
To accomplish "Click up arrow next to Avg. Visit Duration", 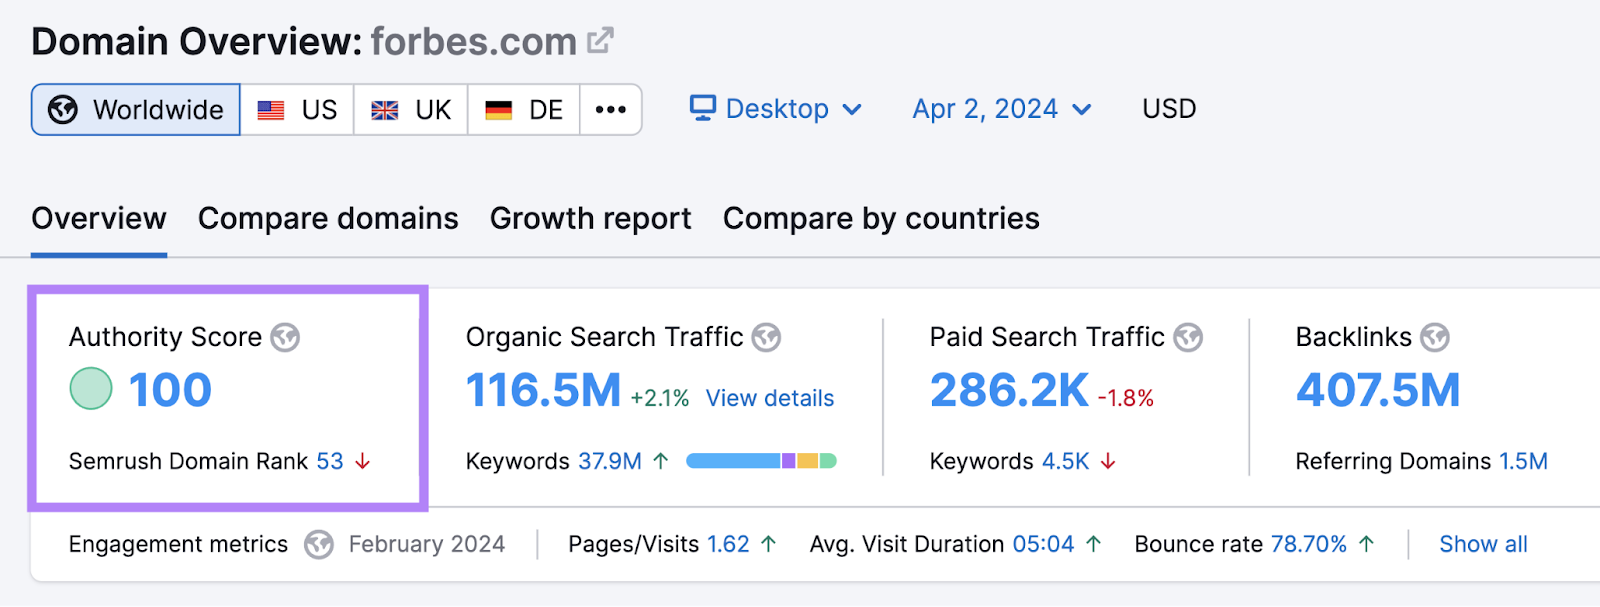I will coord(1094,544).
